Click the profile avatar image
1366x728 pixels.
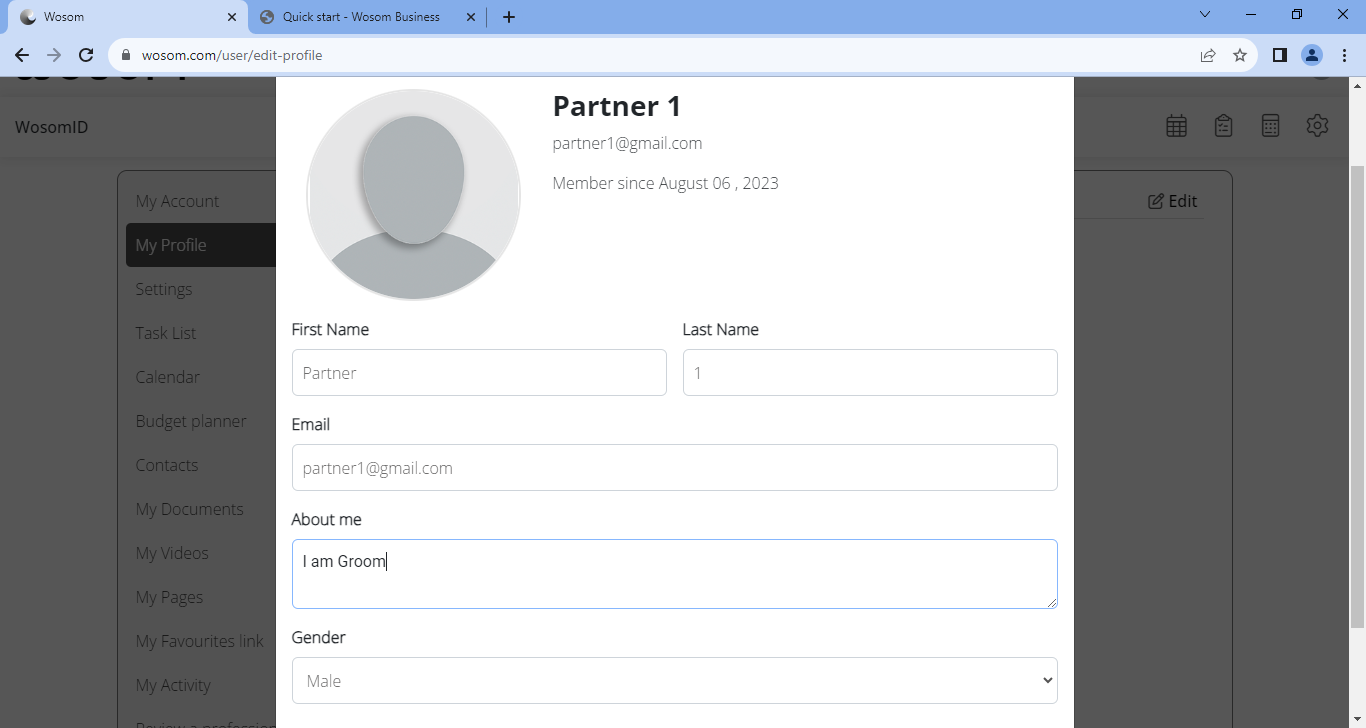point(413,194)
